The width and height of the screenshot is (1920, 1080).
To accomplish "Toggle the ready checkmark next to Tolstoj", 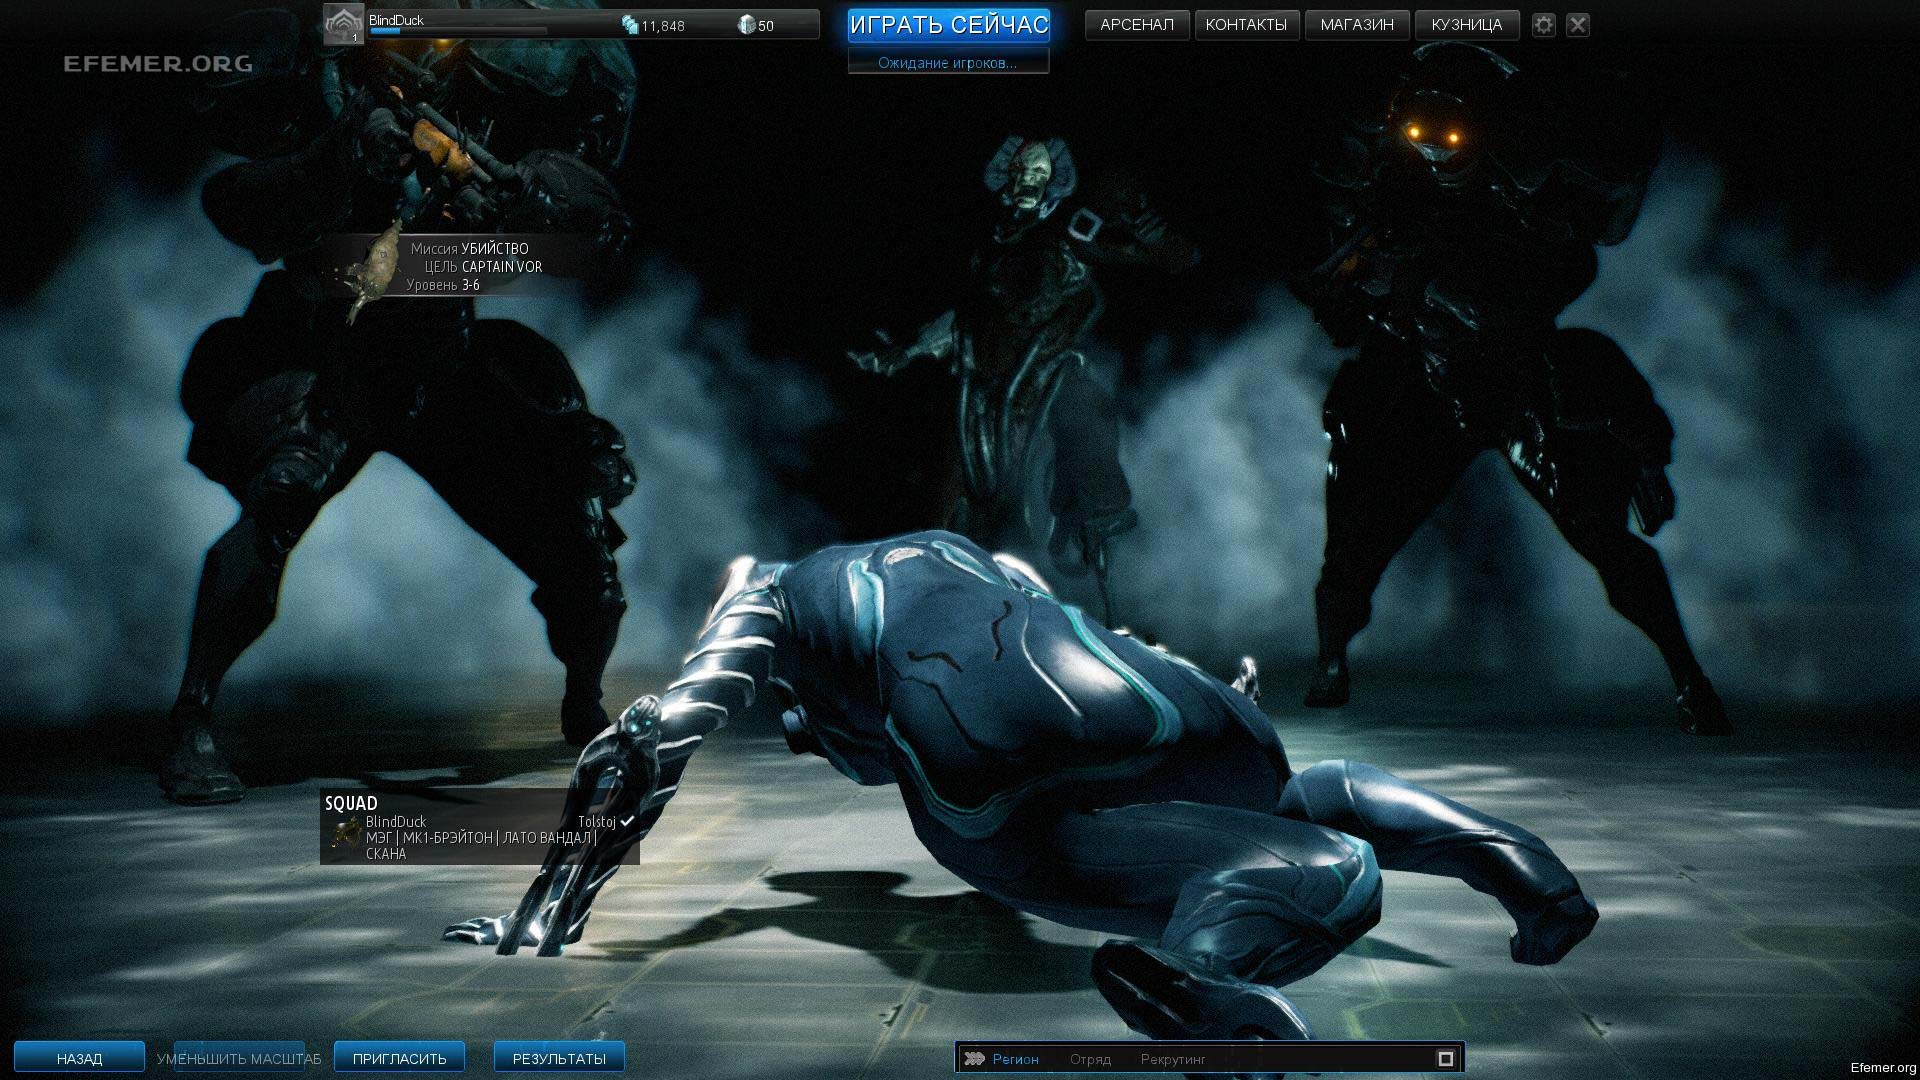I will (x=627, y=821).
